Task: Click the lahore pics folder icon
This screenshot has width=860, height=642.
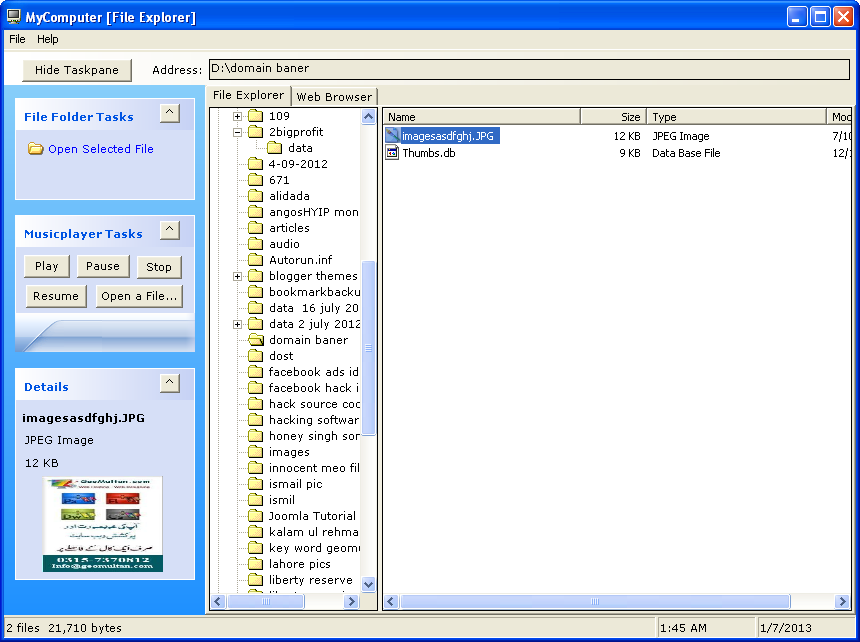Action: click(x=256, y=563)
